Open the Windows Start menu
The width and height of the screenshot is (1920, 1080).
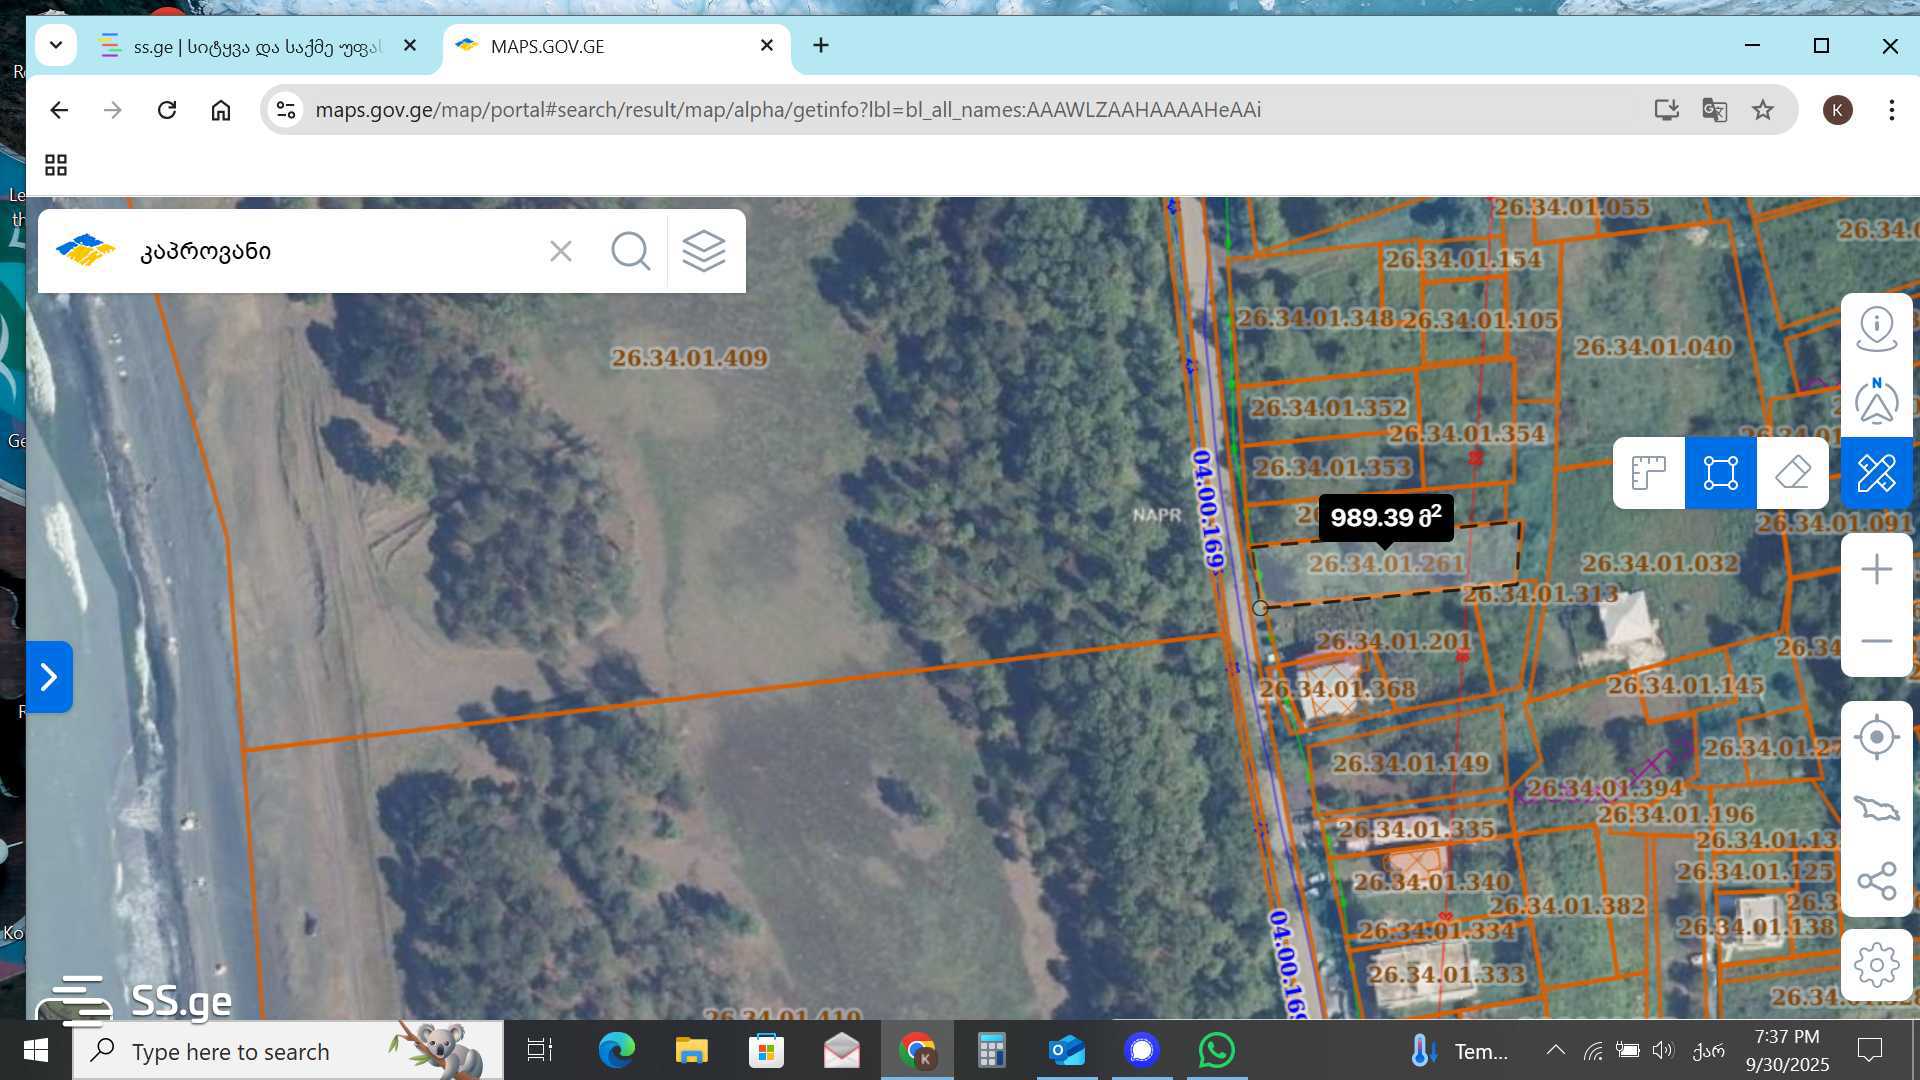(x=36, y=1051)
